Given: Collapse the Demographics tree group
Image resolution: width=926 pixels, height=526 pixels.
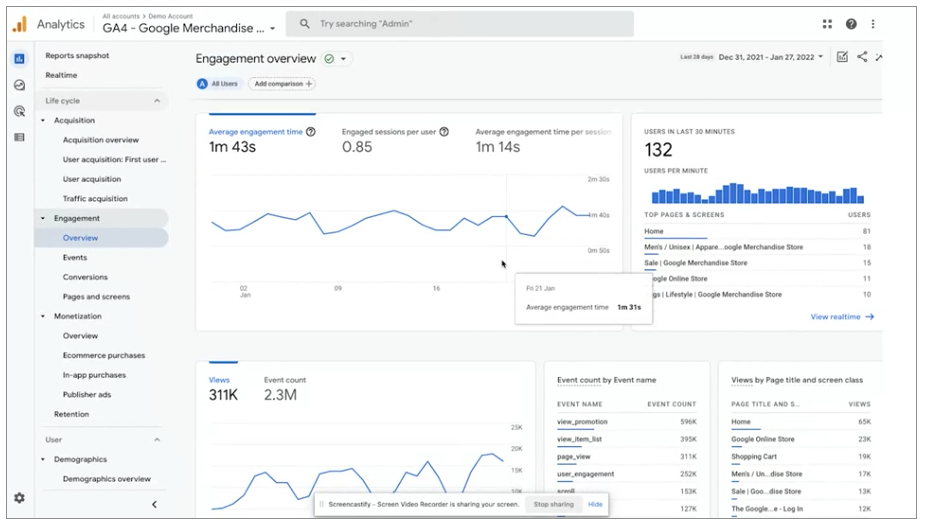Looking at the screenshot, I should point(43,459).
